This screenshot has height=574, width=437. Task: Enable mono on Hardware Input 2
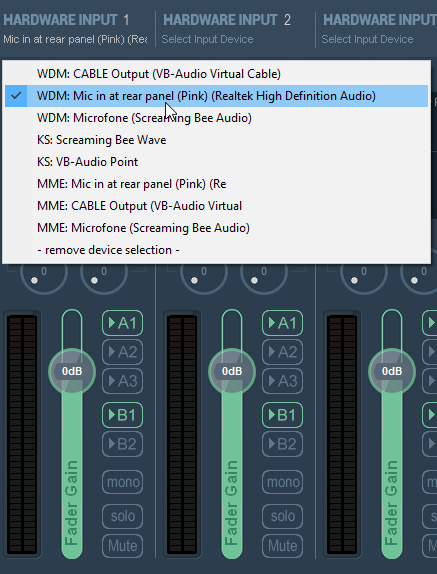tap(282, 482)
